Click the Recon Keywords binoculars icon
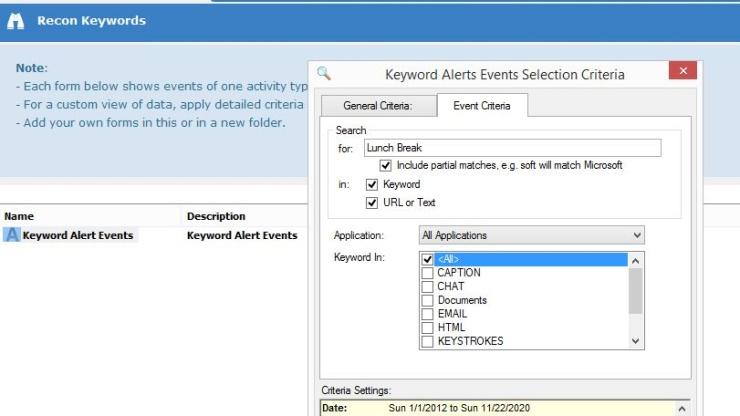740x416 pixels. [x=15, y=21]
